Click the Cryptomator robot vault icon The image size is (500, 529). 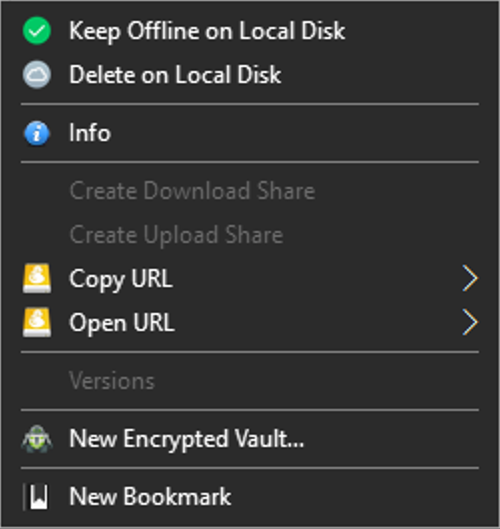pyautogui.click(x=37, y=439)
